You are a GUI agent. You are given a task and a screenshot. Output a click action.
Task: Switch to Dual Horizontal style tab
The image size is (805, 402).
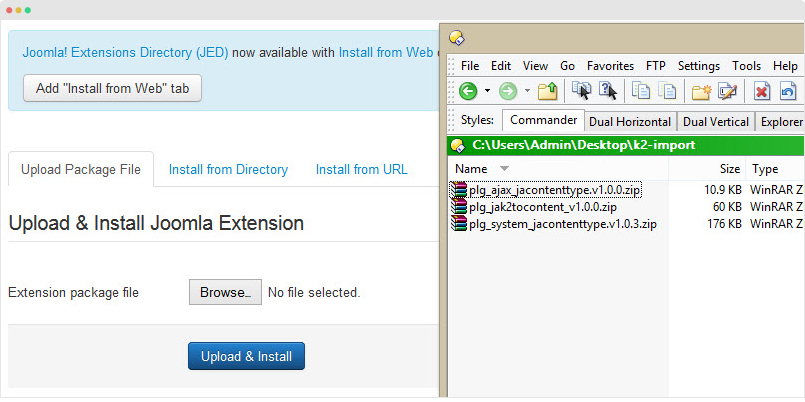(x=630, y=122)
